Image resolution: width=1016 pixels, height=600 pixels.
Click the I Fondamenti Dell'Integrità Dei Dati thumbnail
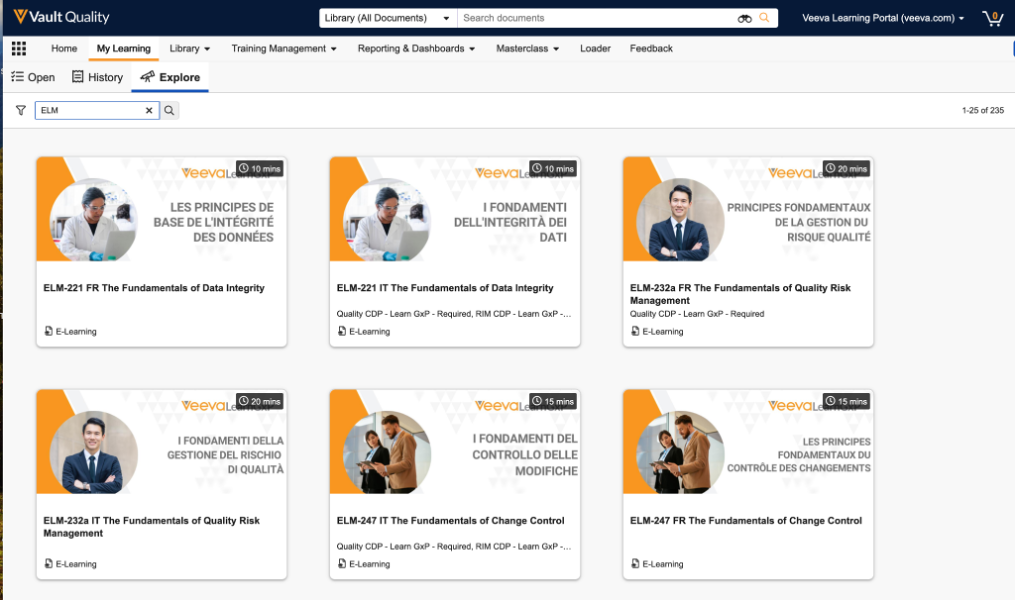(455, 209)
